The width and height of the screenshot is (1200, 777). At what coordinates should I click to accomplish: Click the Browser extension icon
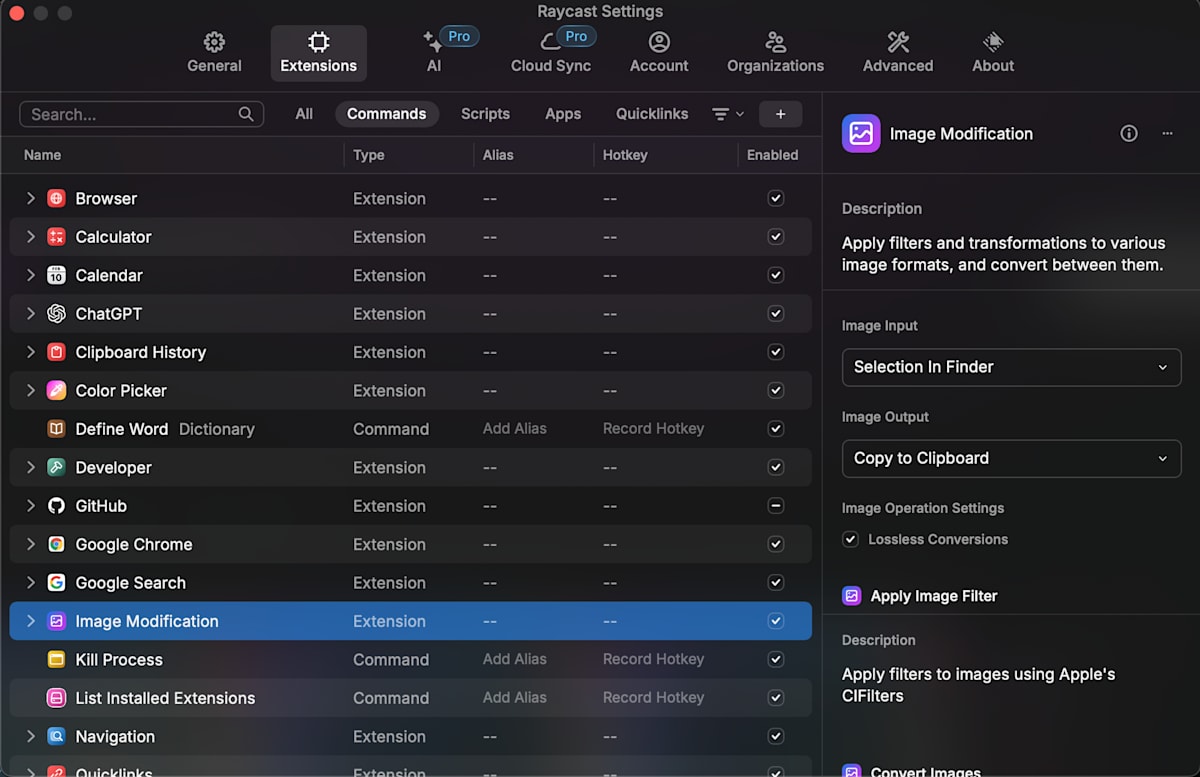point(57,198)
